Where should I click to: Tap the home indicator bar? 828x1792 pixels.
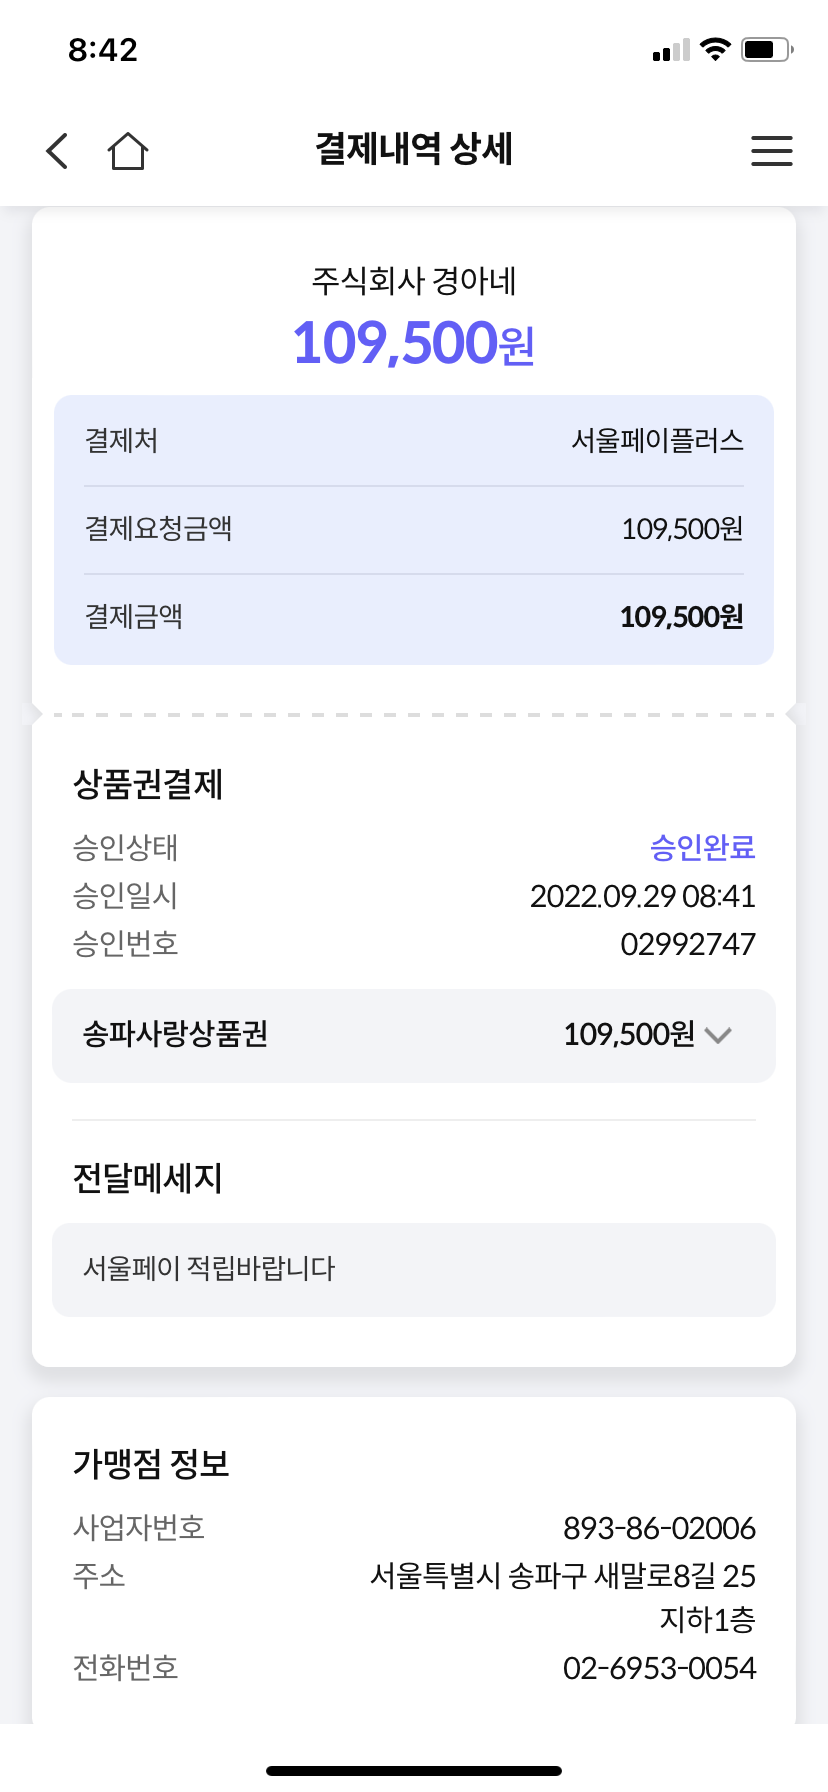coord(413,1771)
